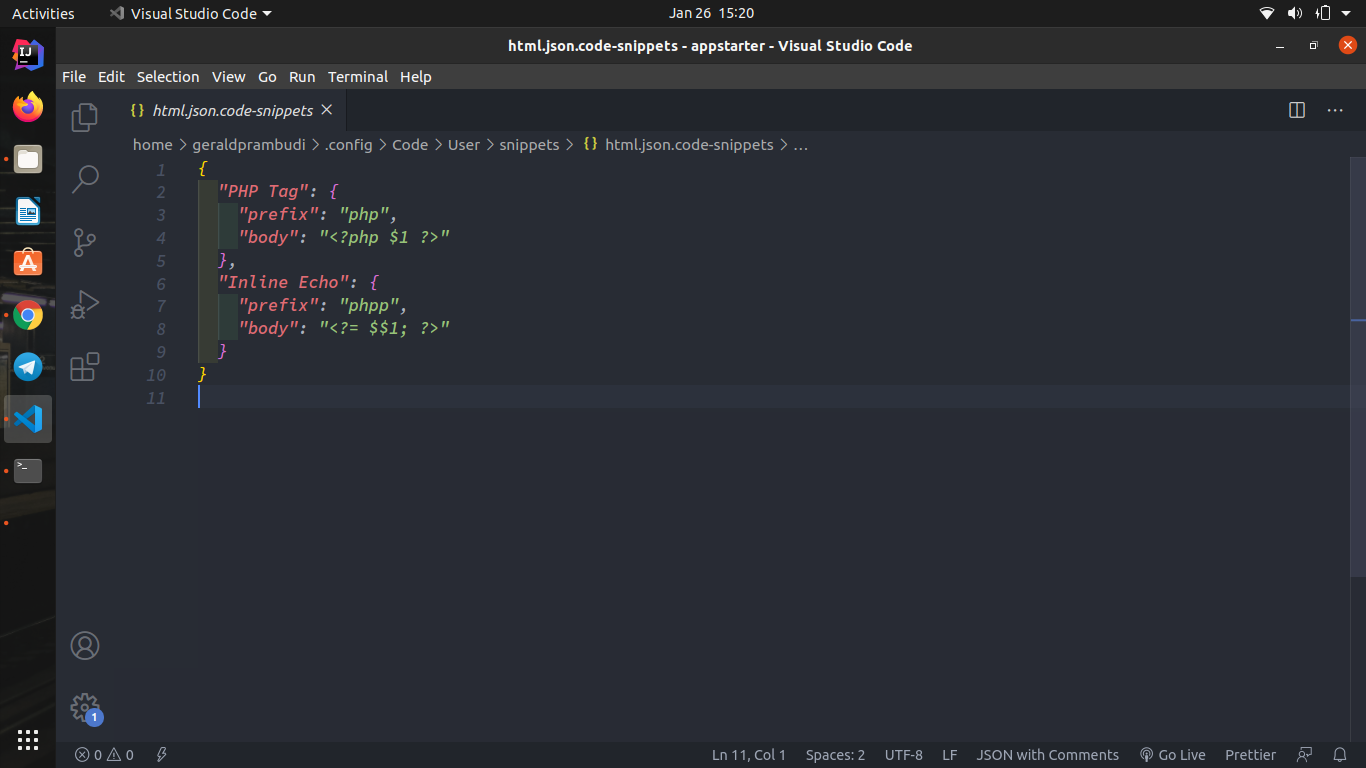Change end of line sequence LF
This screenshot has width=1366, height=768.
949,755
